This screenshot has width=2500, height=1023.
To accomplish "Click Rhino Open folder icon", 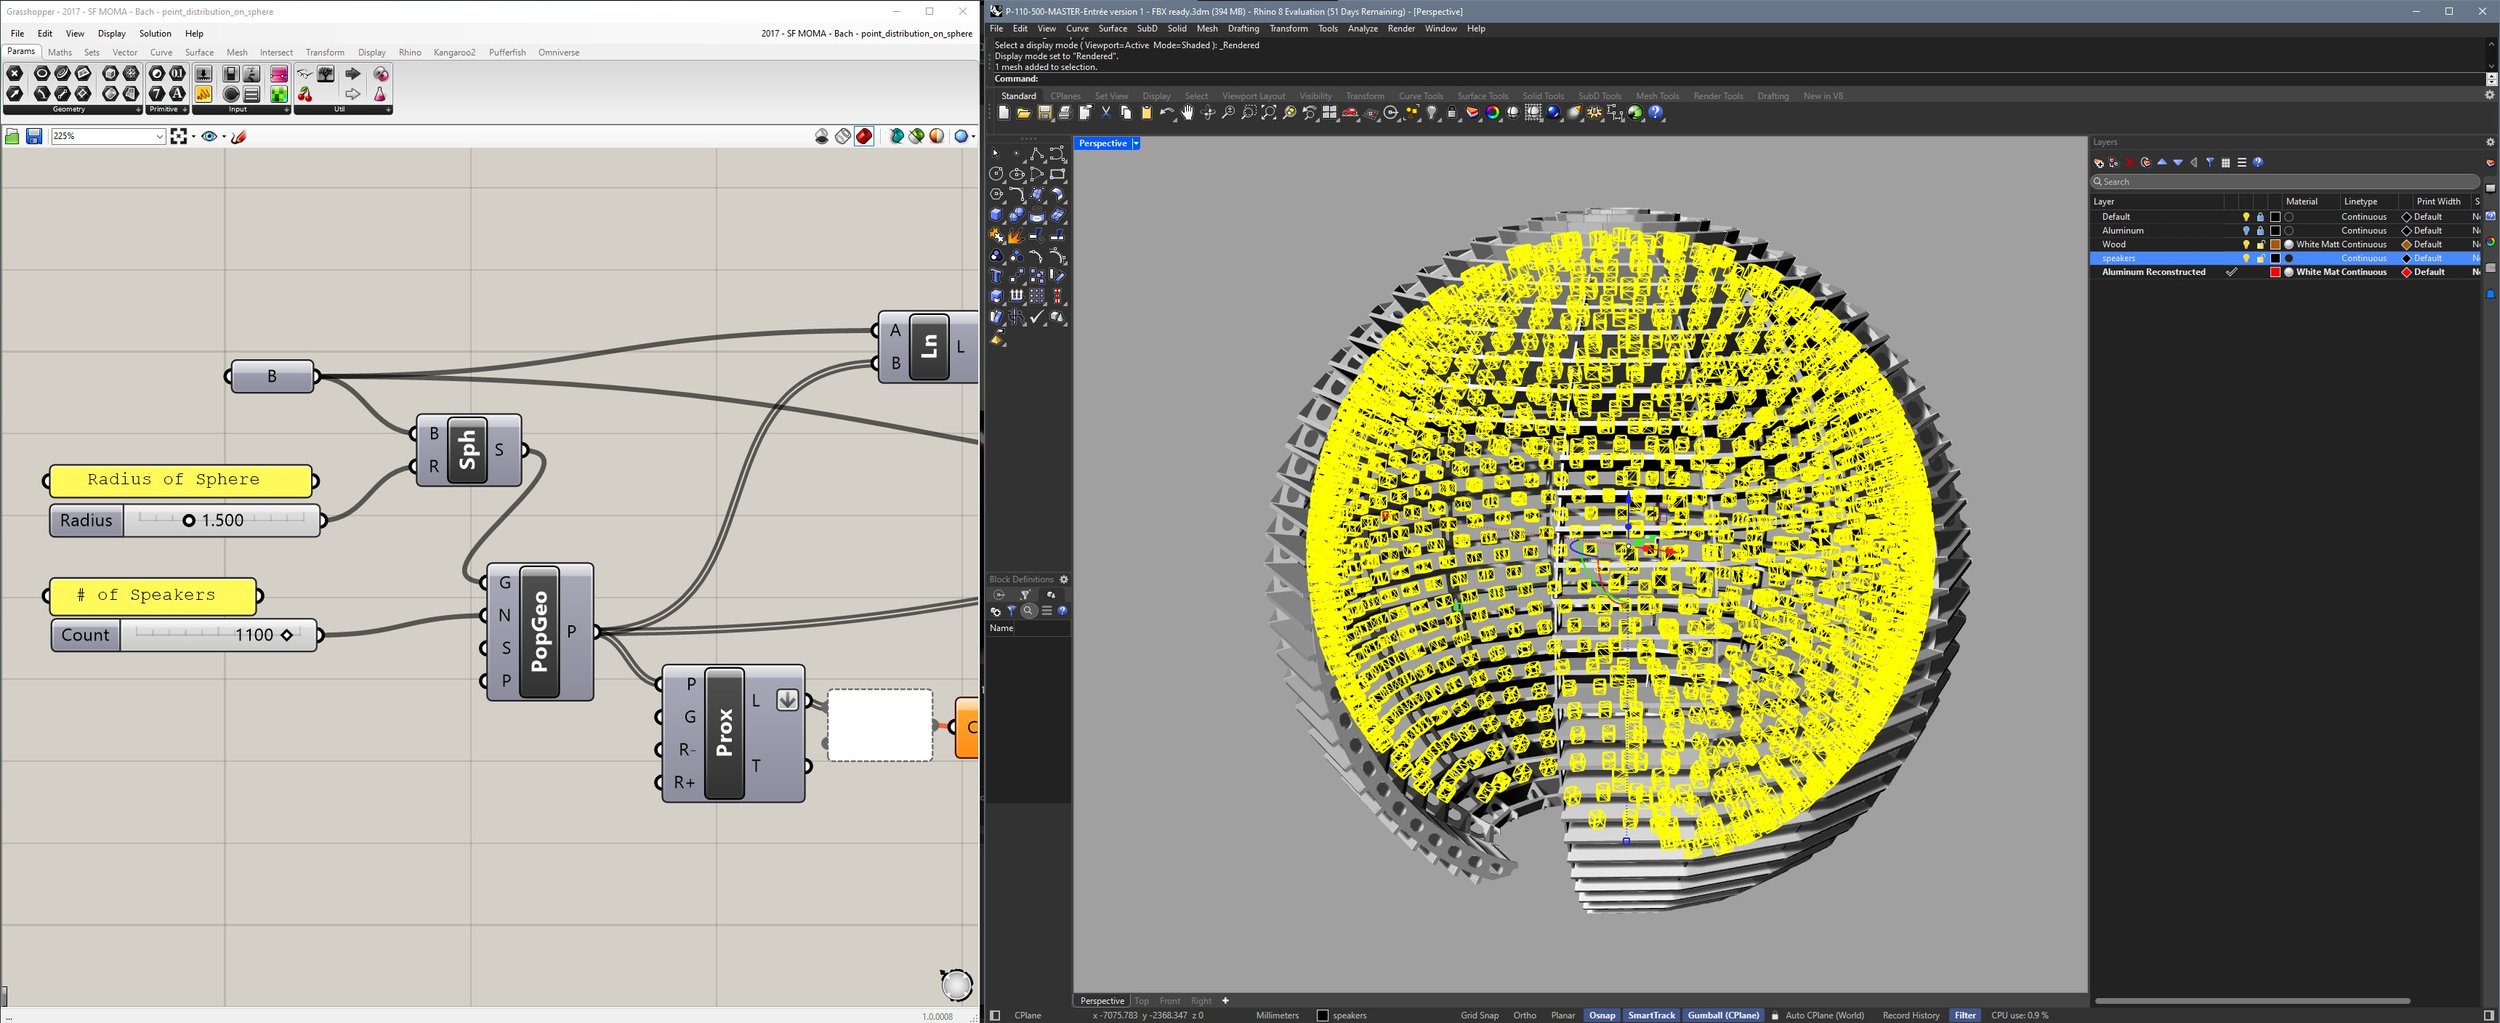I will [1024, 113].
